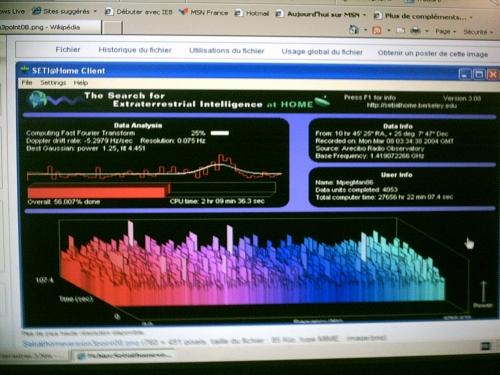
Task: Click the Power axis up arrow
Action: point(483,292)
